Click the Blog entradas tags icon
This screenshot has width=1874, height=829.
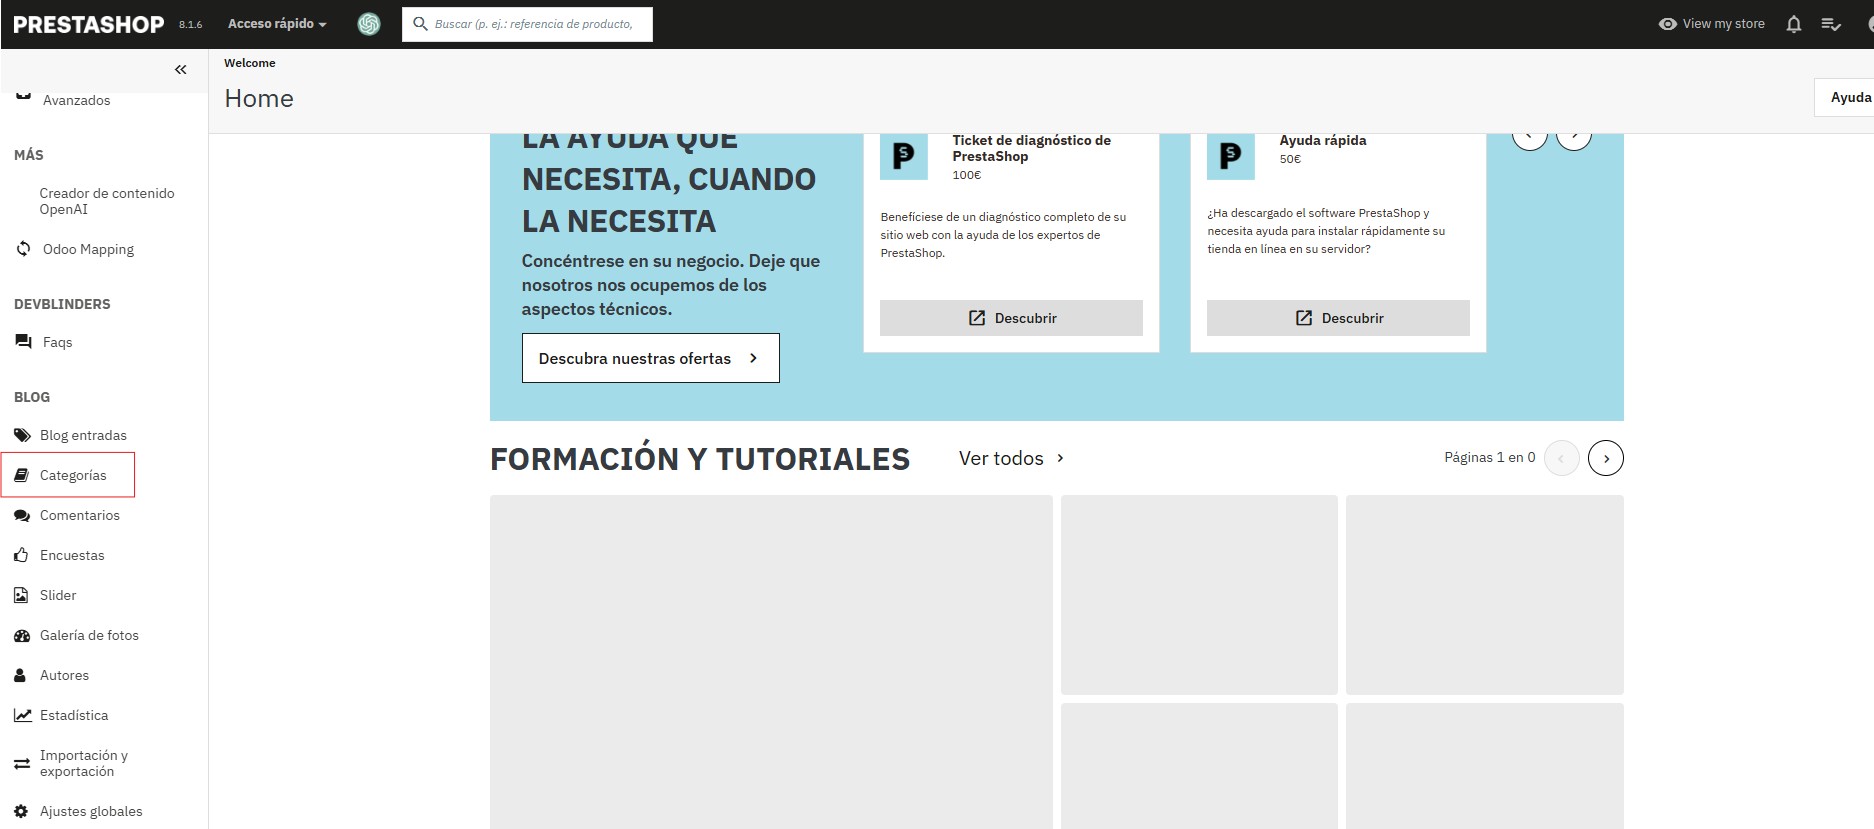tap(22, 435)
